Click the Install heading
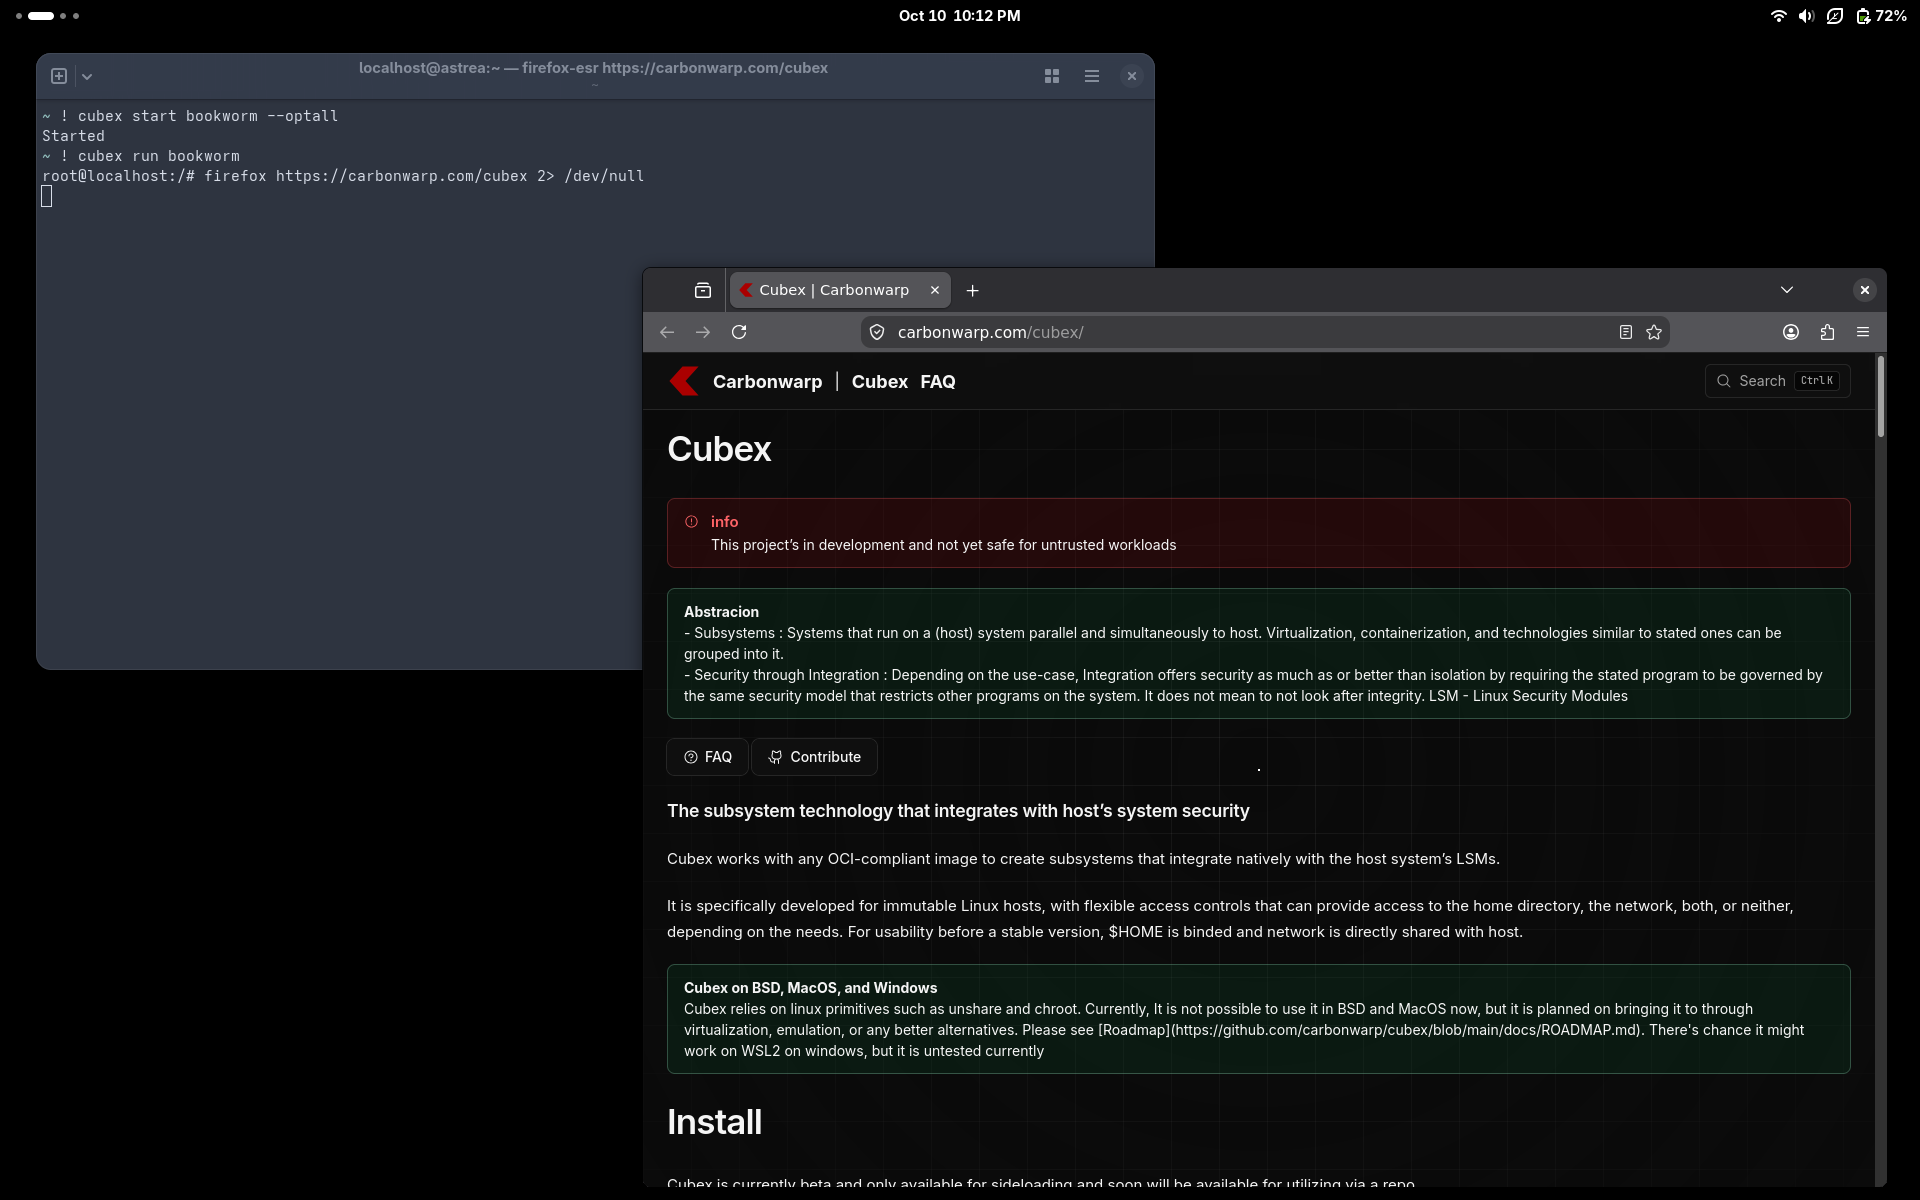Screen dimensions: 1920x1200 pyautogui.click(x=714, y=1122)
